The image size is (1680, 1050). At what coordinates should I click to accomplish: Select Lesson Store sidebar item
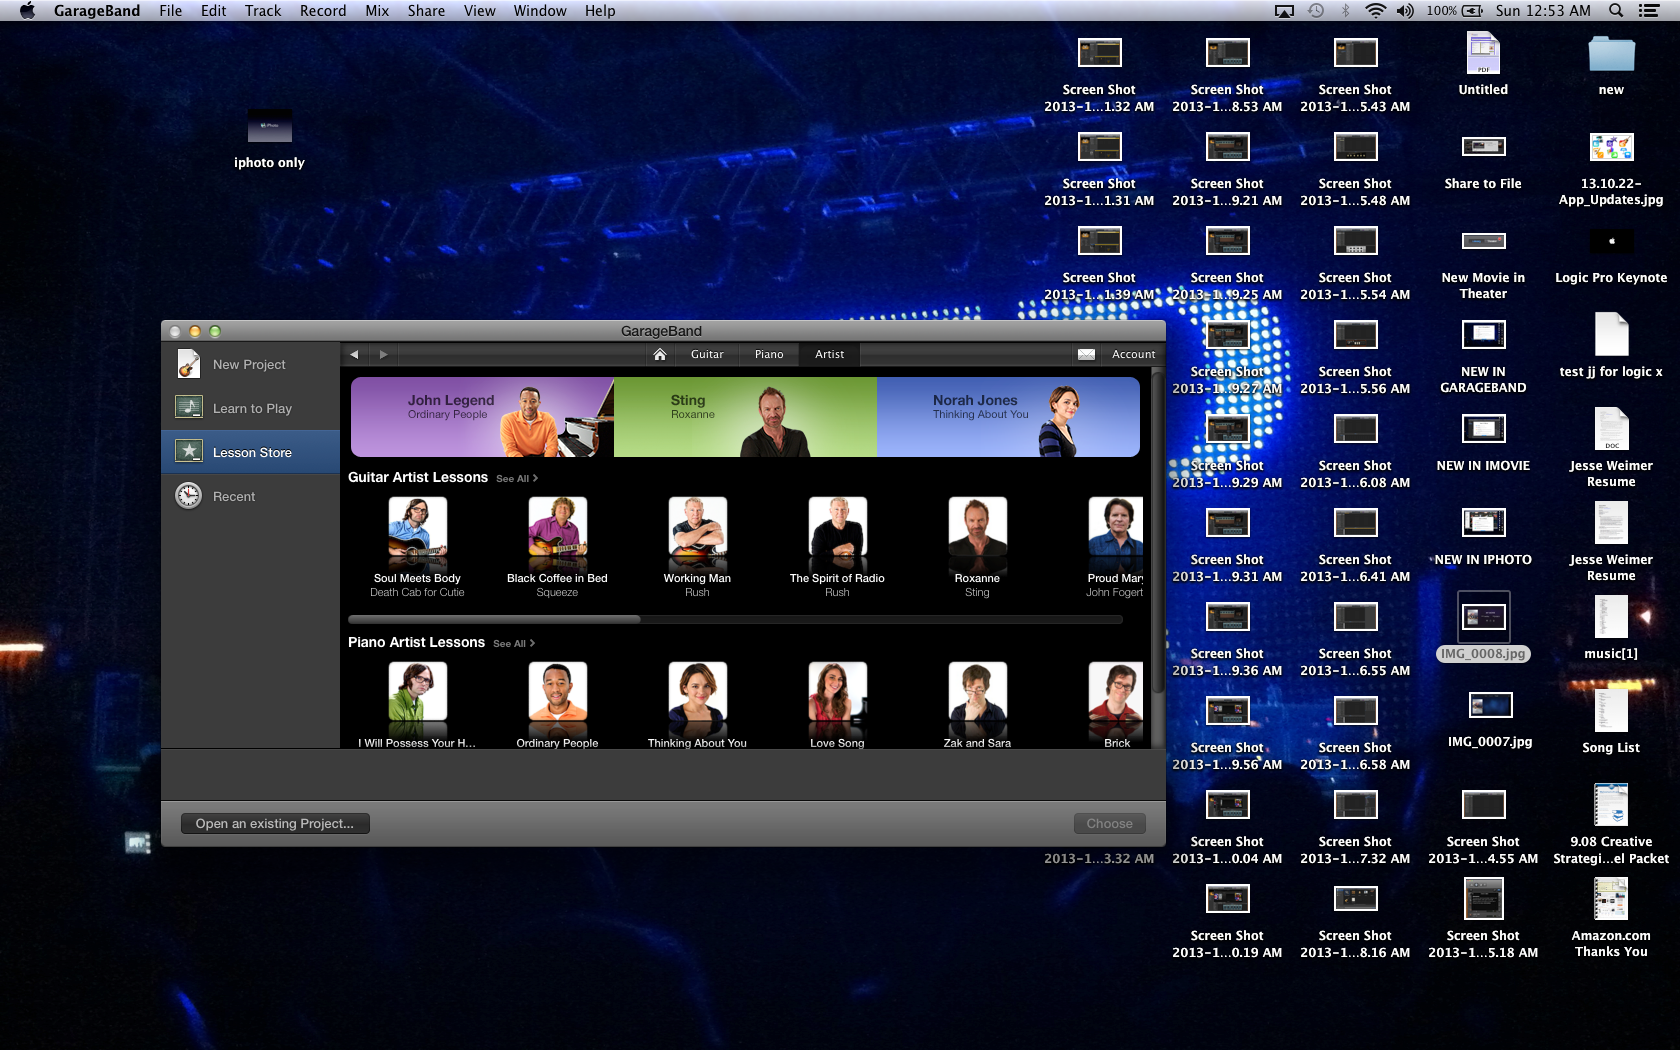250,453
